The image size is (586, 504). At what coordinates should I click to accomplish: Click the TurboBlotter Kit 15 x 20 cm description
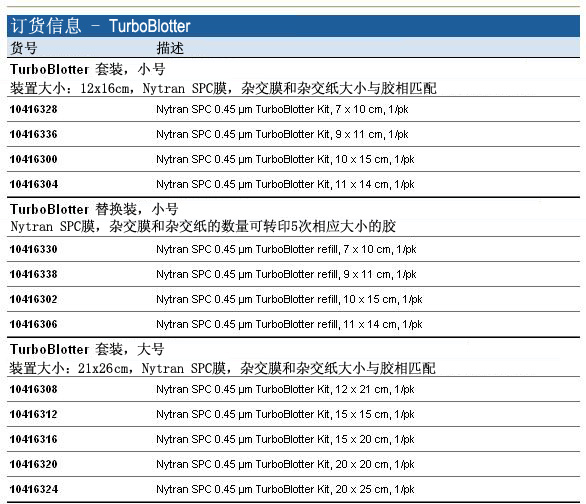pos(285,440)
